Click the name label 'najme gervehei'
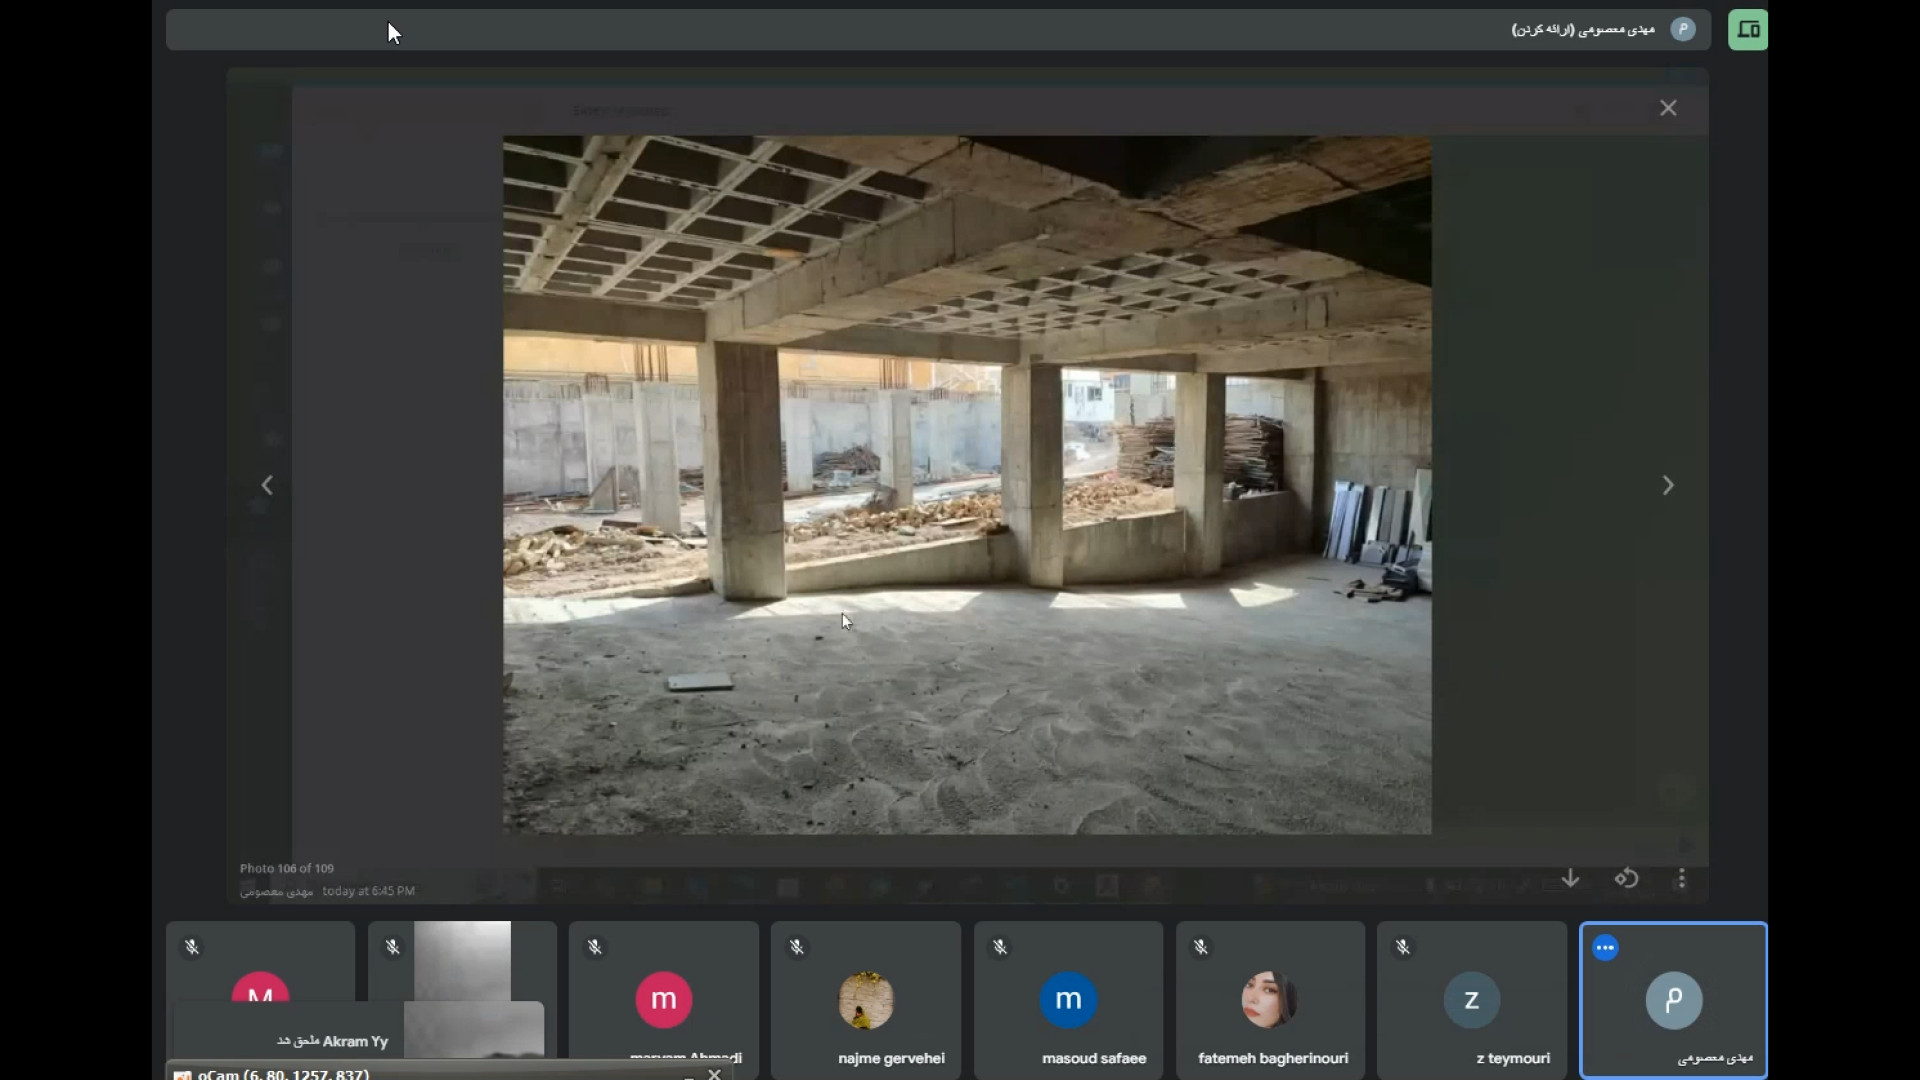The height and width of the screenshot is (1080, 1920). 891,1058
